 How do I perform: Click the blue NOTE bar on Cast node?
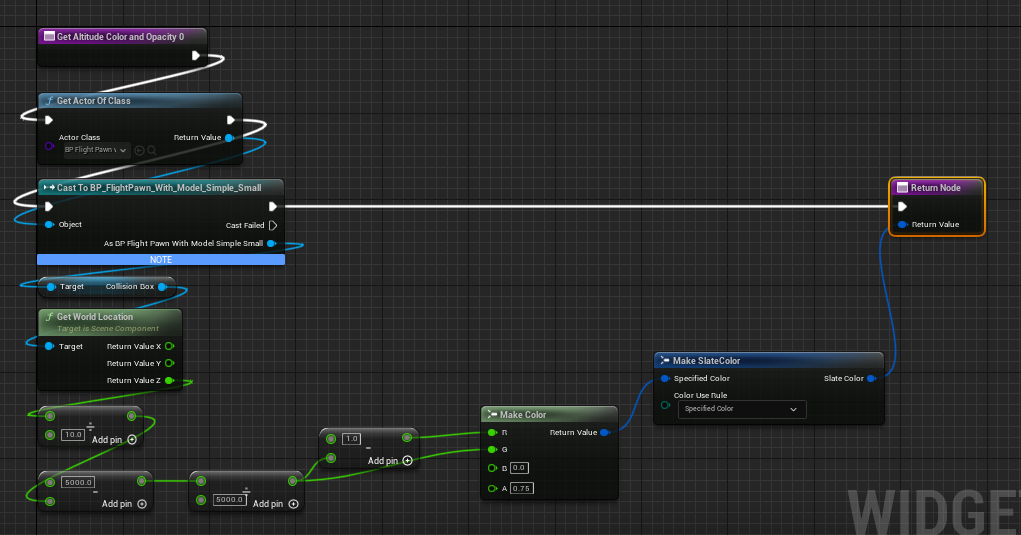161,260
